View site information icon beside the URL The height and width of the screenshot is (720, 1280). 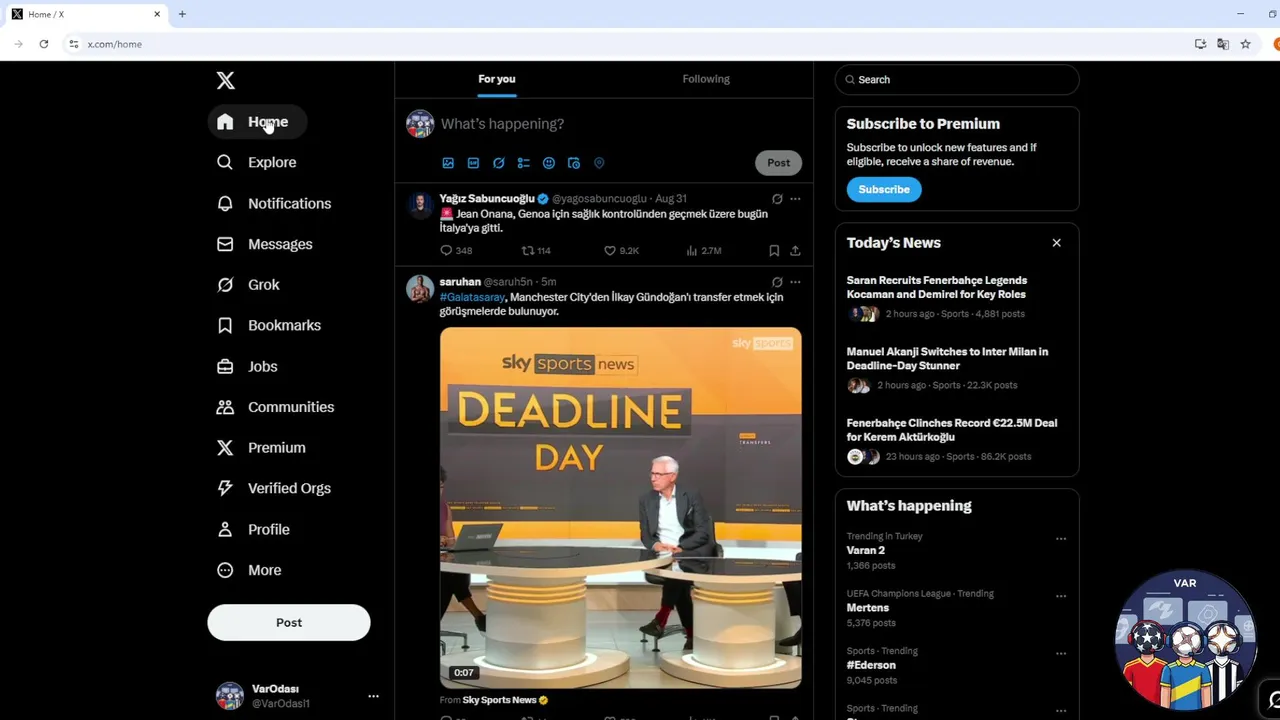tap(73, 44)
